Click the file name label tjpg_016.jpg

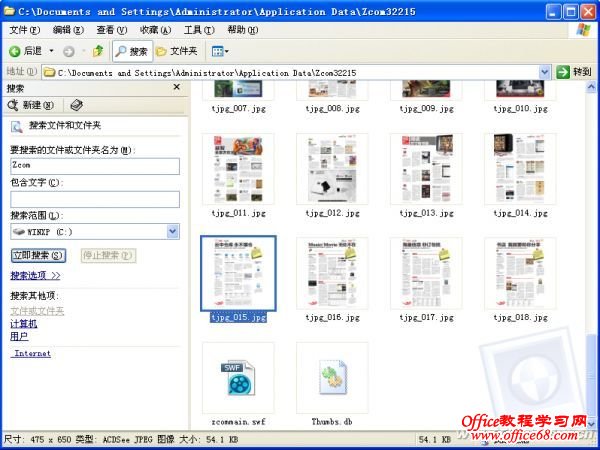pyautogui.click(x=332, y=318)
